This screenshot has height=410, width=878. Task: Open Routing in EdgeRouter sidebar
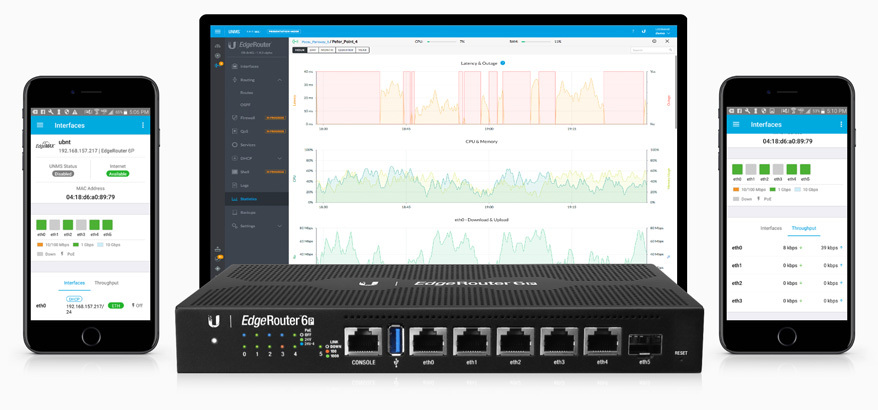coord(247,80)
